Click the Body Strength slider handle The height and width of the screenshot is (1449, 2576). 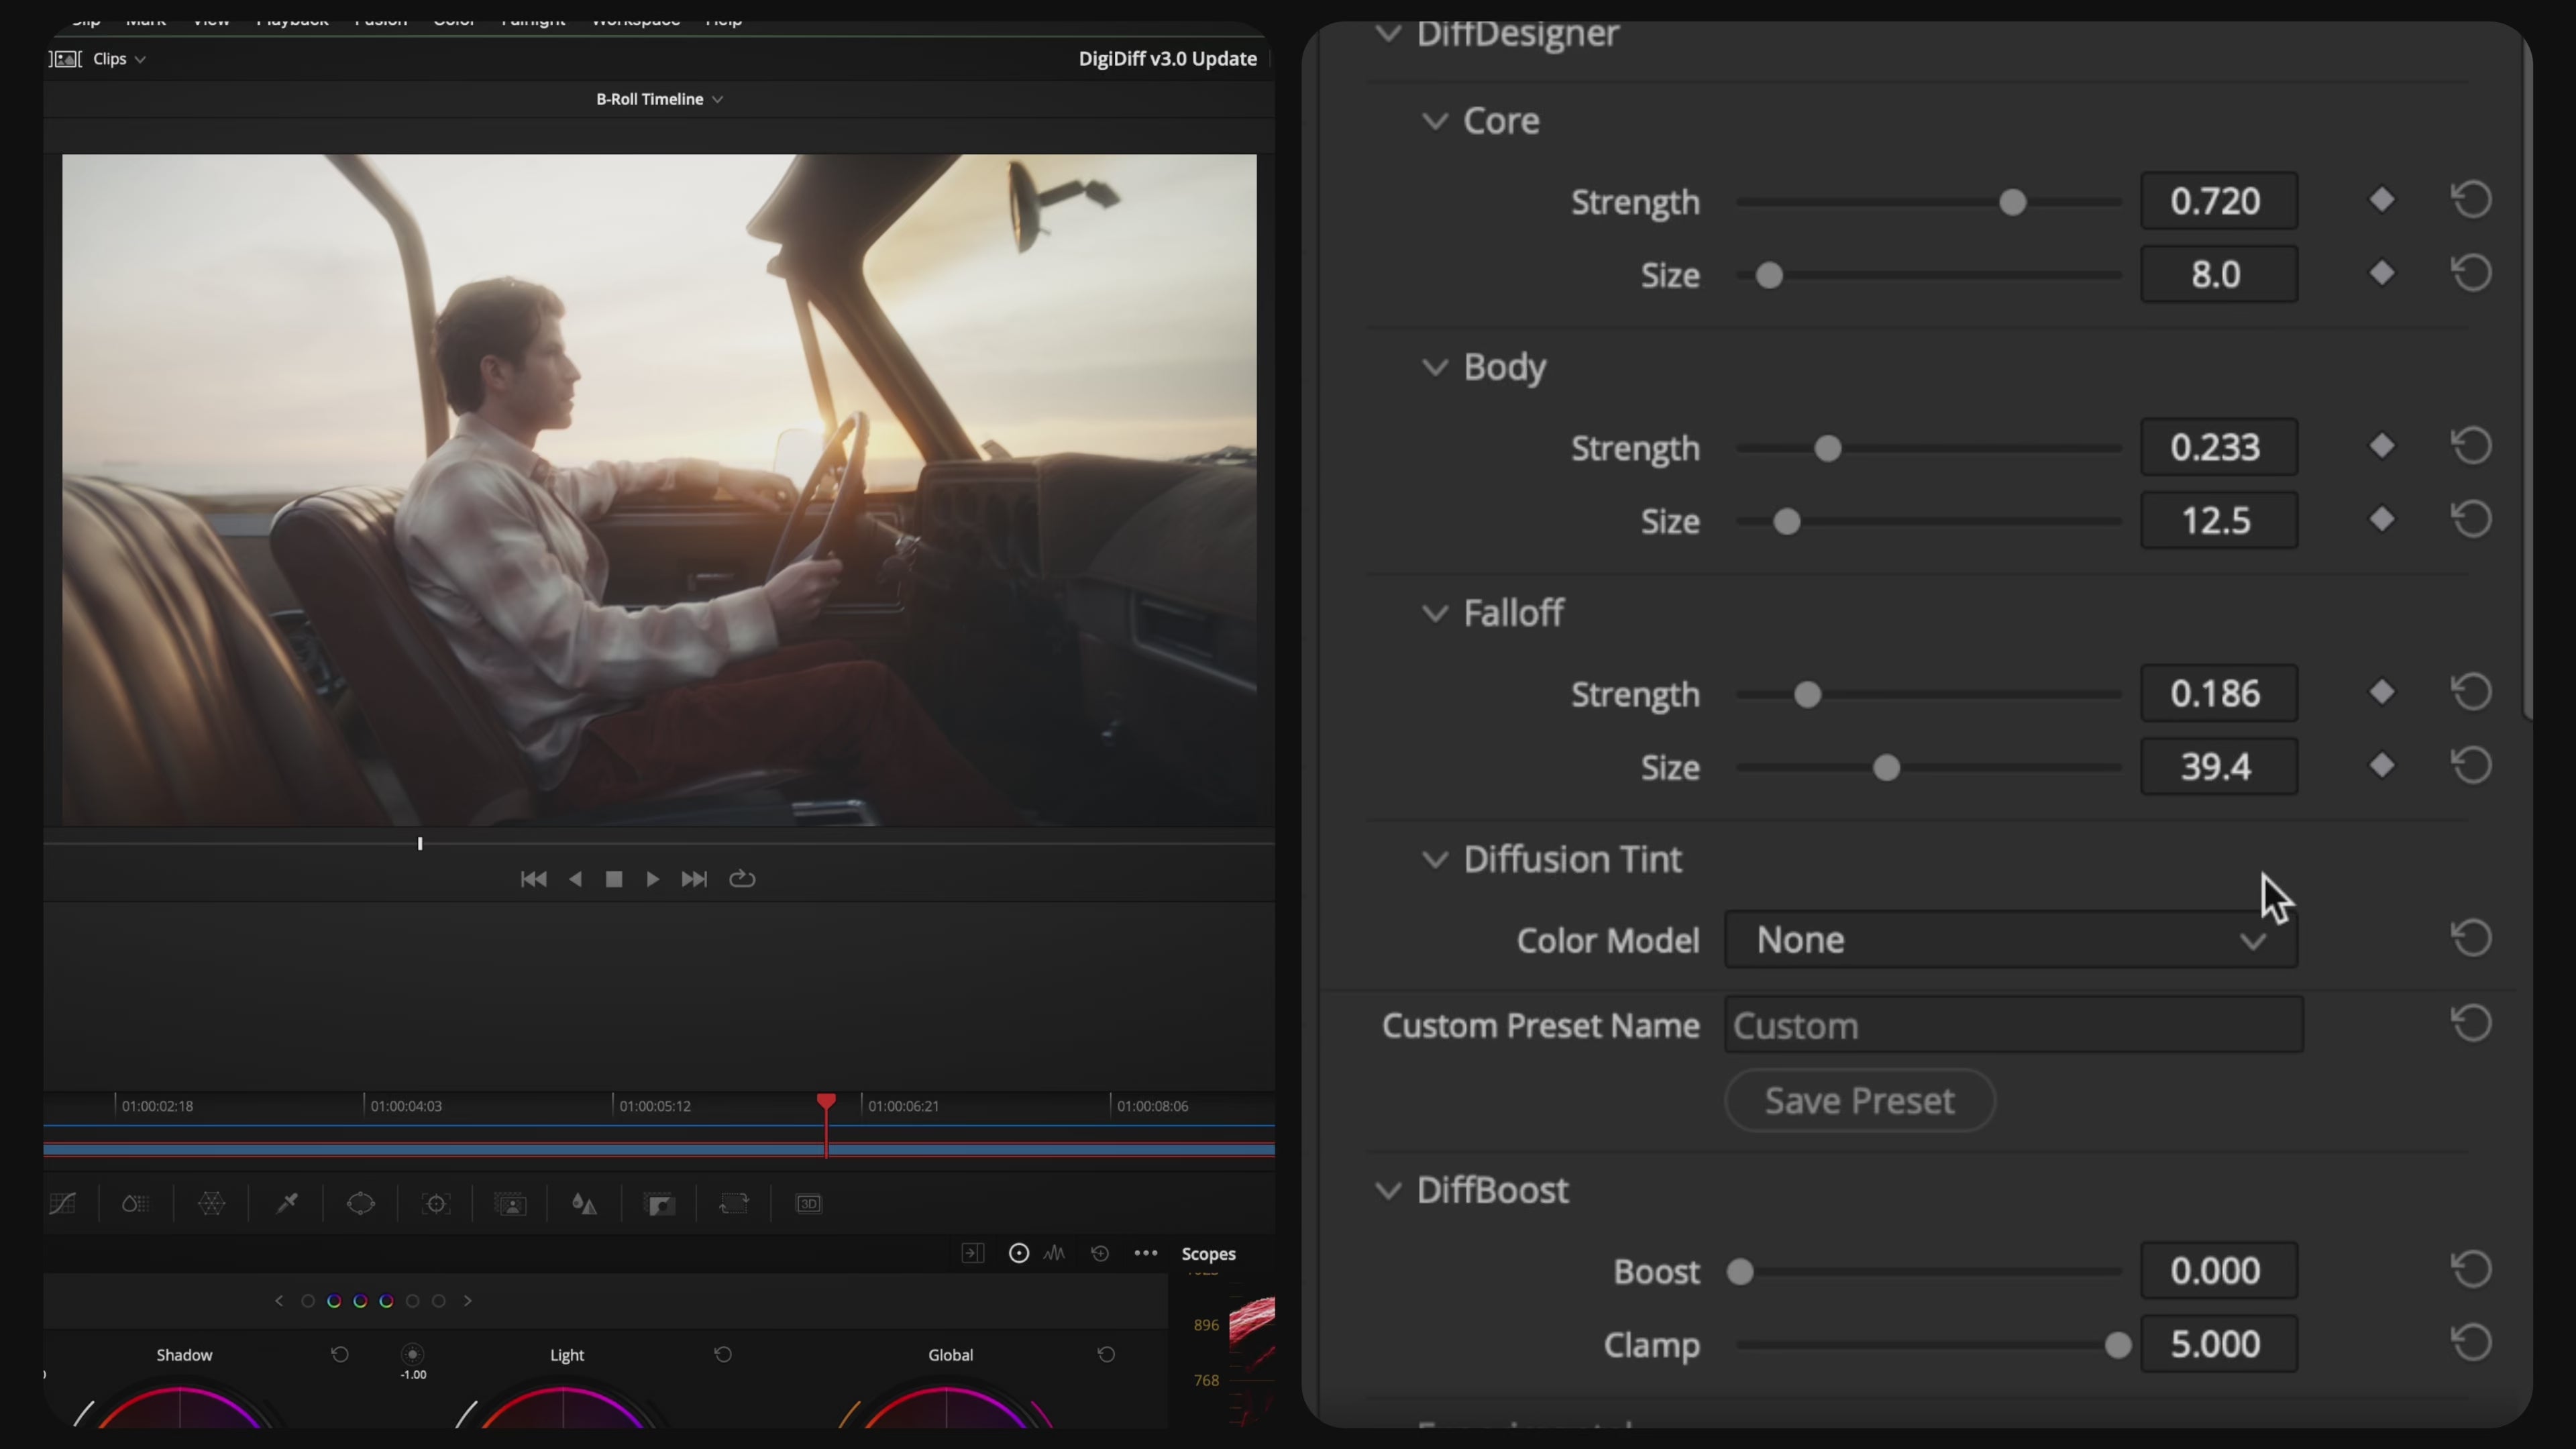coord(1828,448)
